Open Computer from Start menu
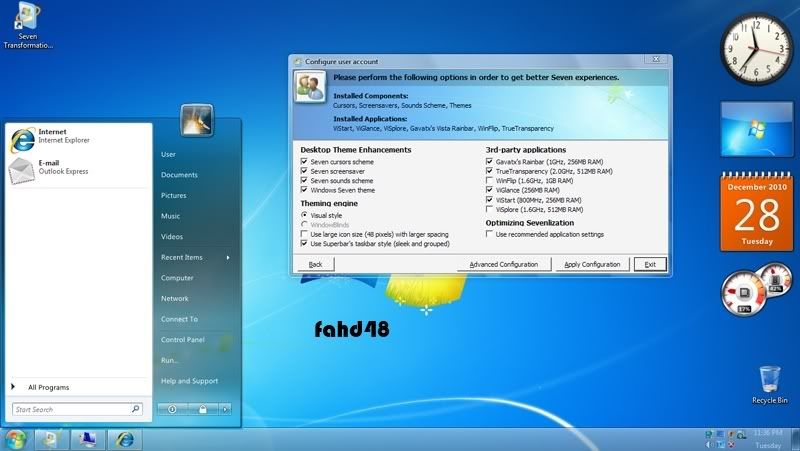Image resolution: width=800 pixels, height=451 pixels. 177,278
